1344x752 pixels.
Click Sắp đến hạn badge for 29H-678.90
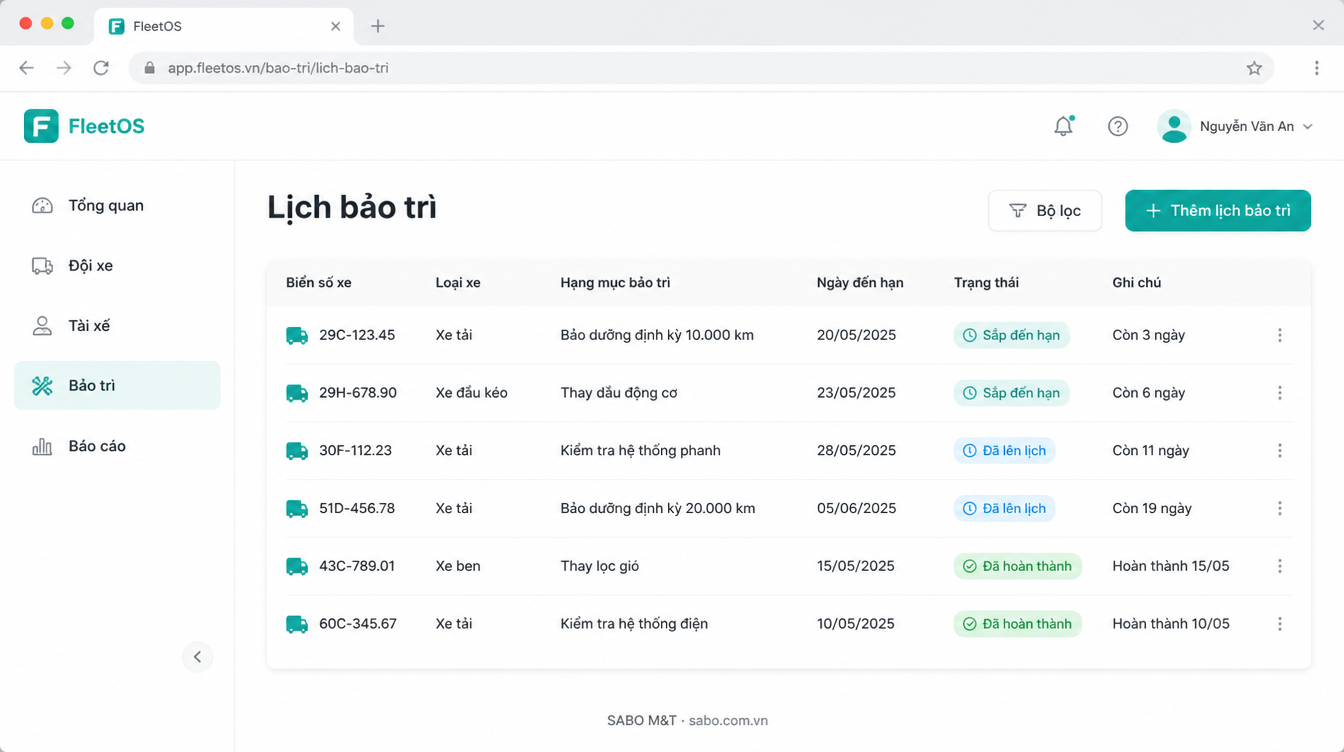click(x=1011, y=393)
